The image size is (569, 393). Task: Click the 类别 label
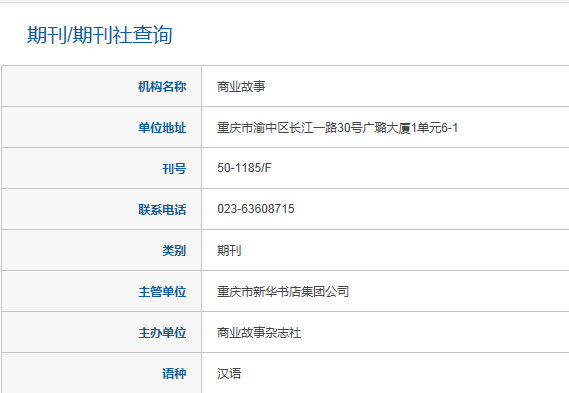(x=174, y=250)
